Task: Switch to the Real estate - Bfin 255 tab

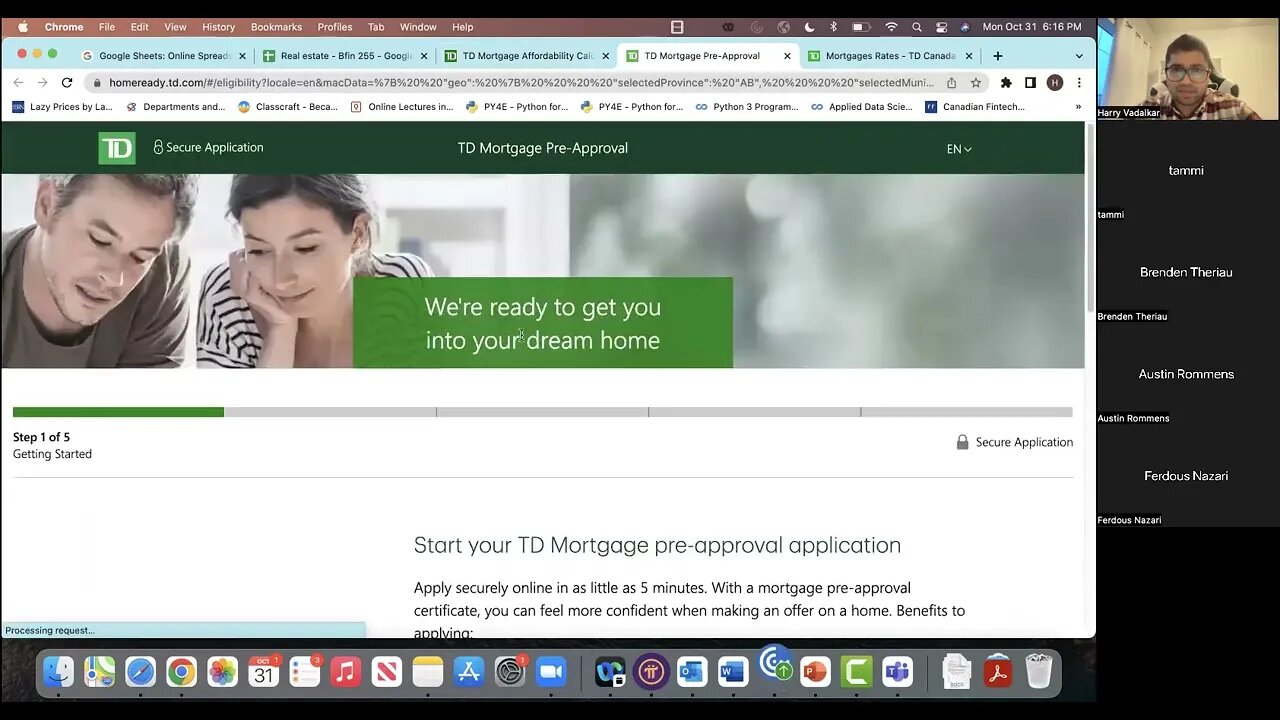Action: (x=345, y=56)
